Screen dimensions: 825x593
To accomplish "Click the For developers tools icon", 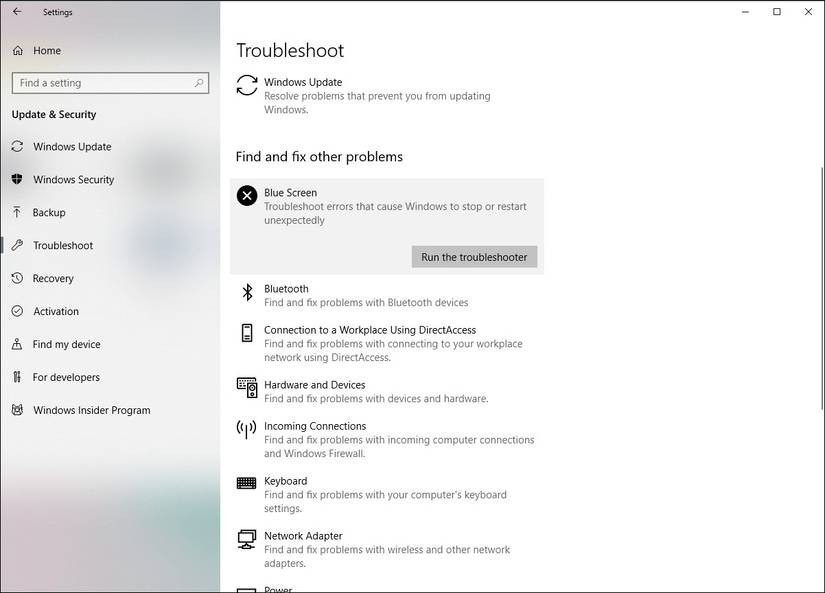I will (17, 377).
